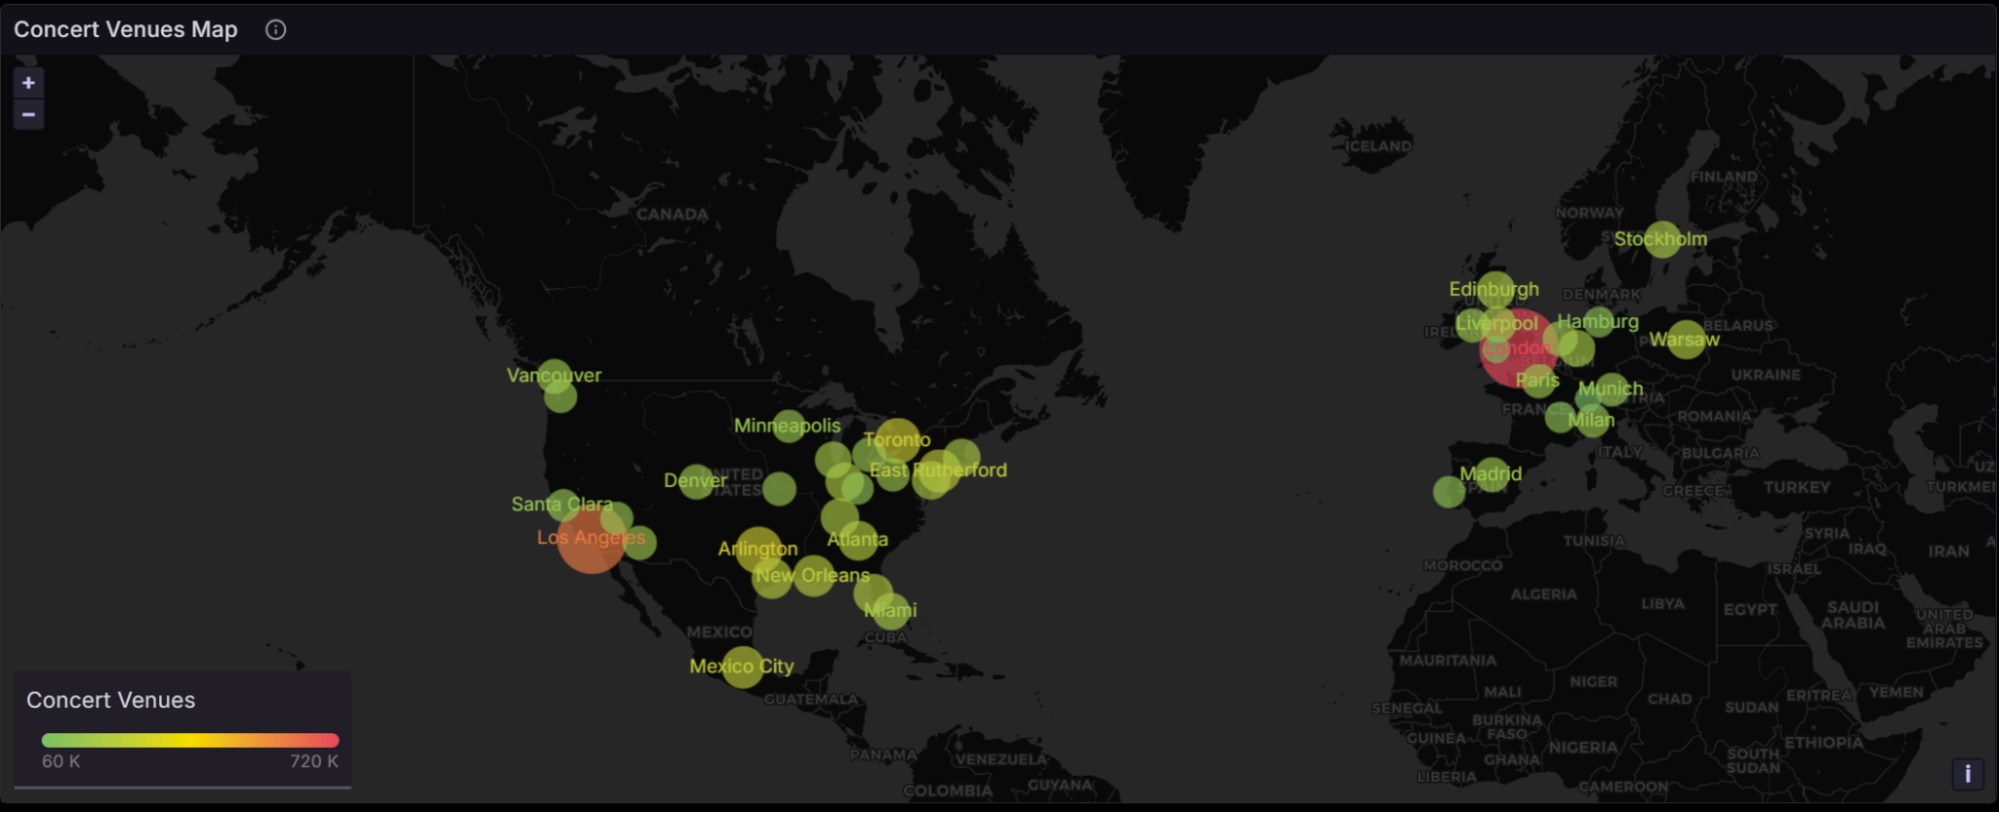This screenshot has height=813, width=1999.
Task: Click the Stockholm venue marker
Action: coord(1662,239)
